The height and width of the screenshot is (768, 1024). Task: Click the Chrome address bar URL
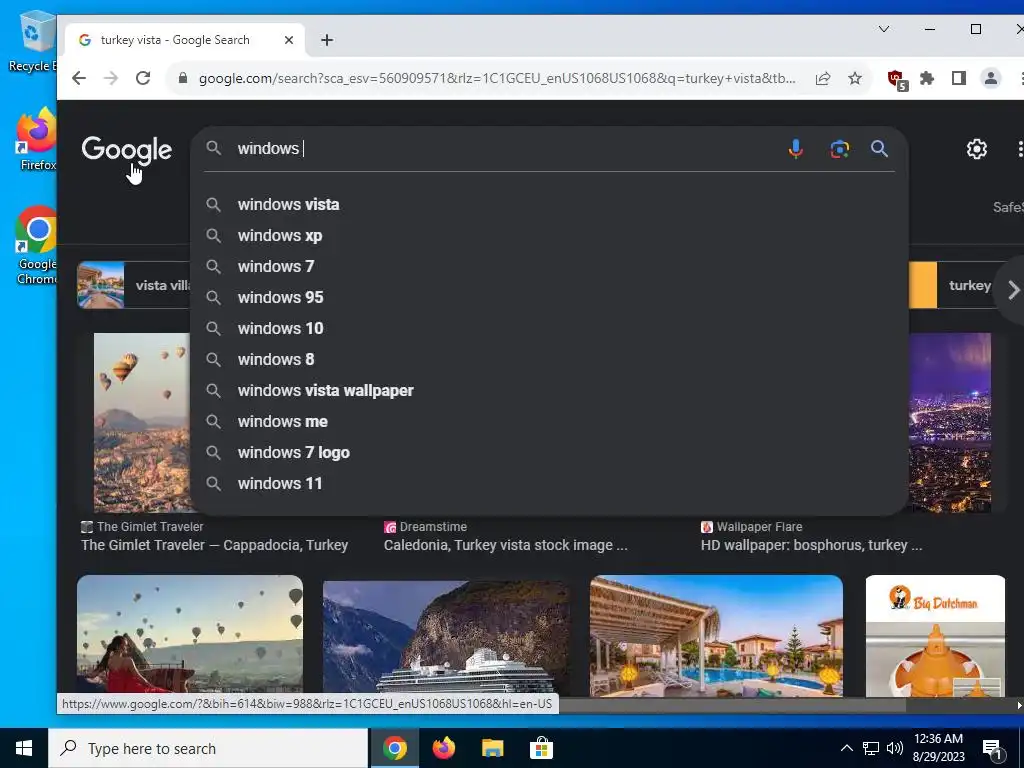[496, 78]
